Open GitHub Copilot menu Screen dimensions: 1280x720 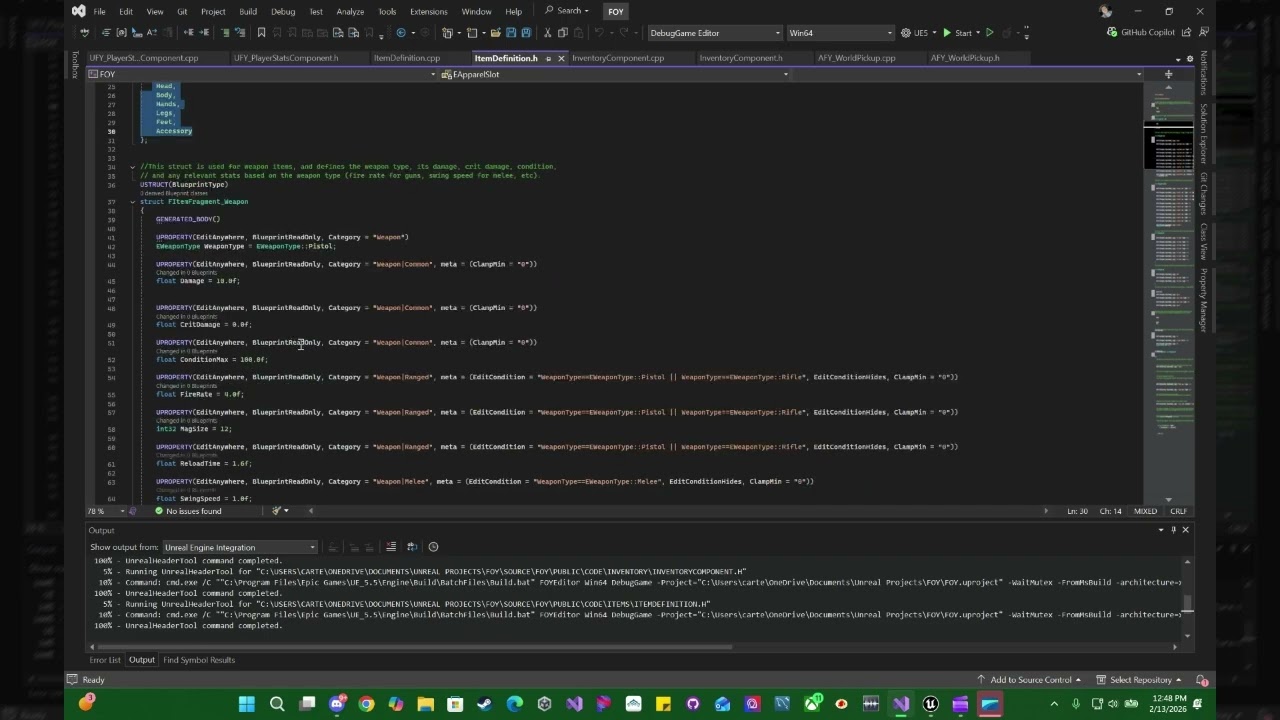(1141, 32)
